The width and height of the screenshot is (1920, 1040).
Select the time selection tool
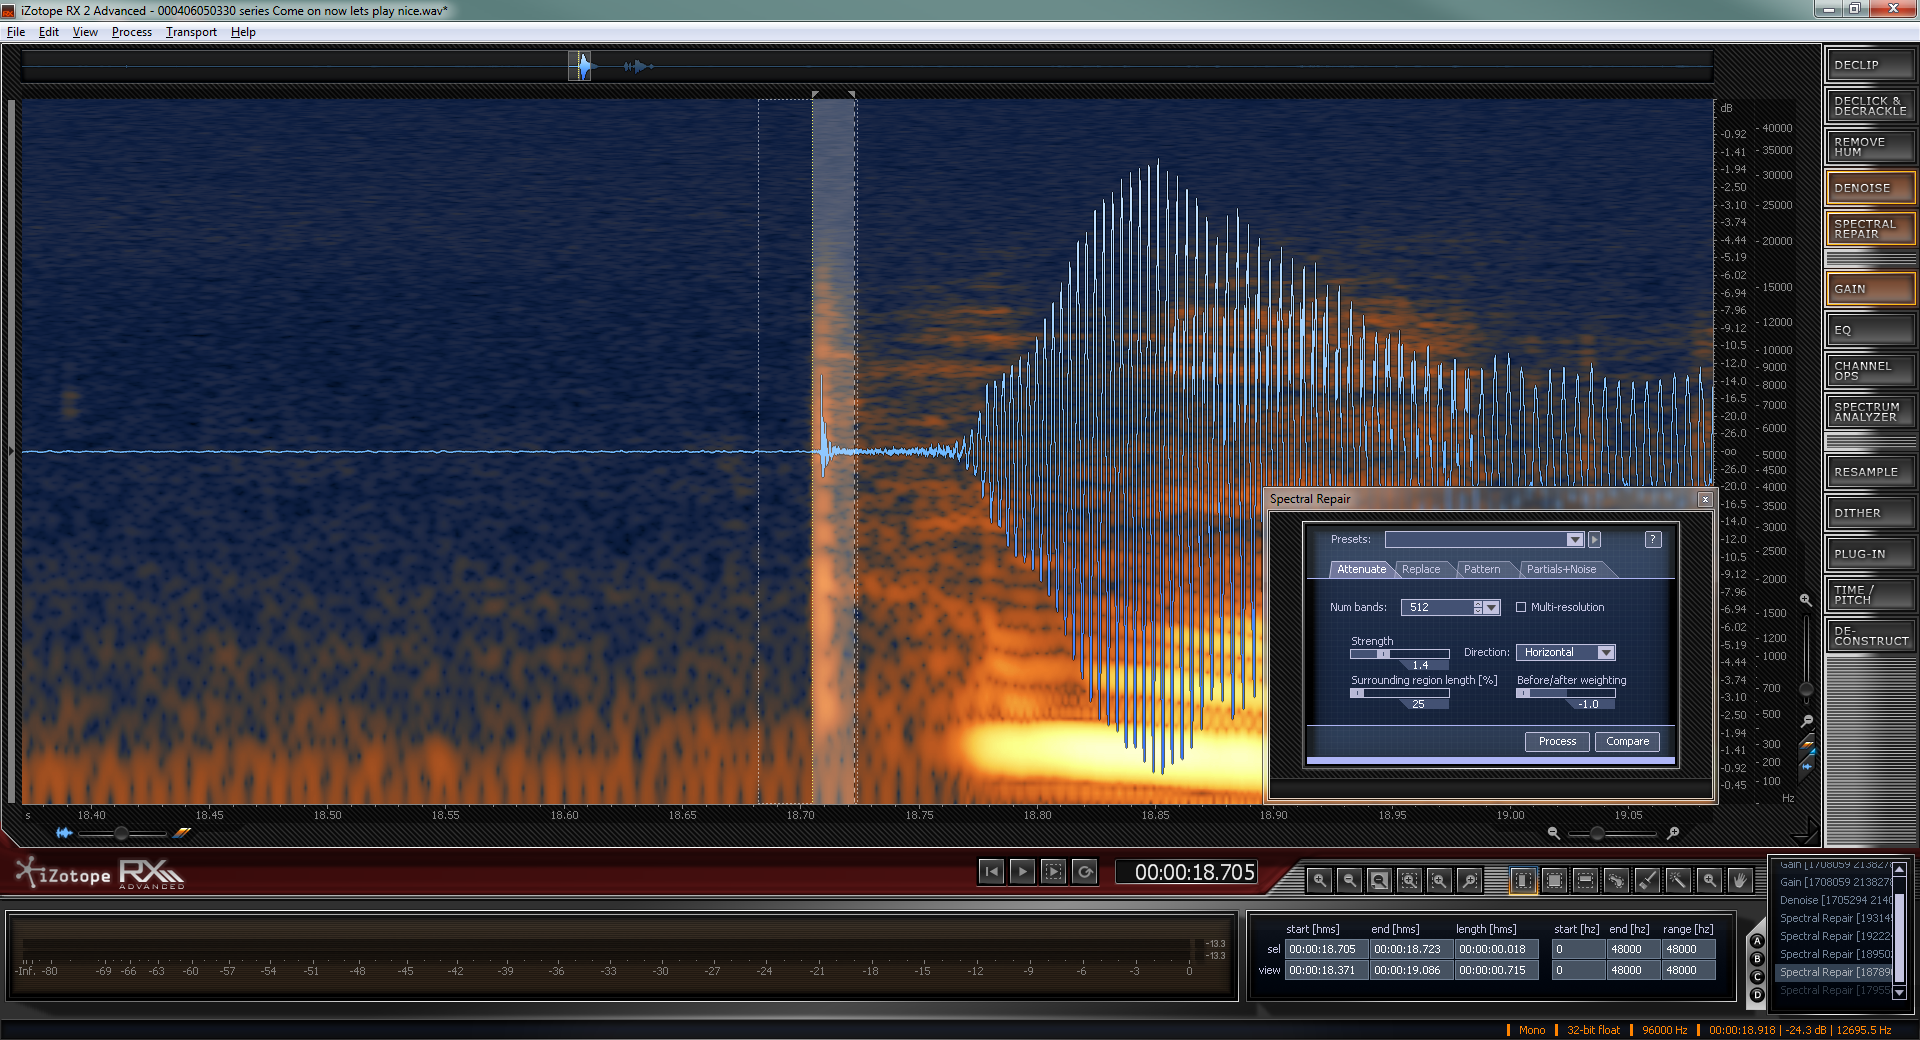click(1523, 880)
